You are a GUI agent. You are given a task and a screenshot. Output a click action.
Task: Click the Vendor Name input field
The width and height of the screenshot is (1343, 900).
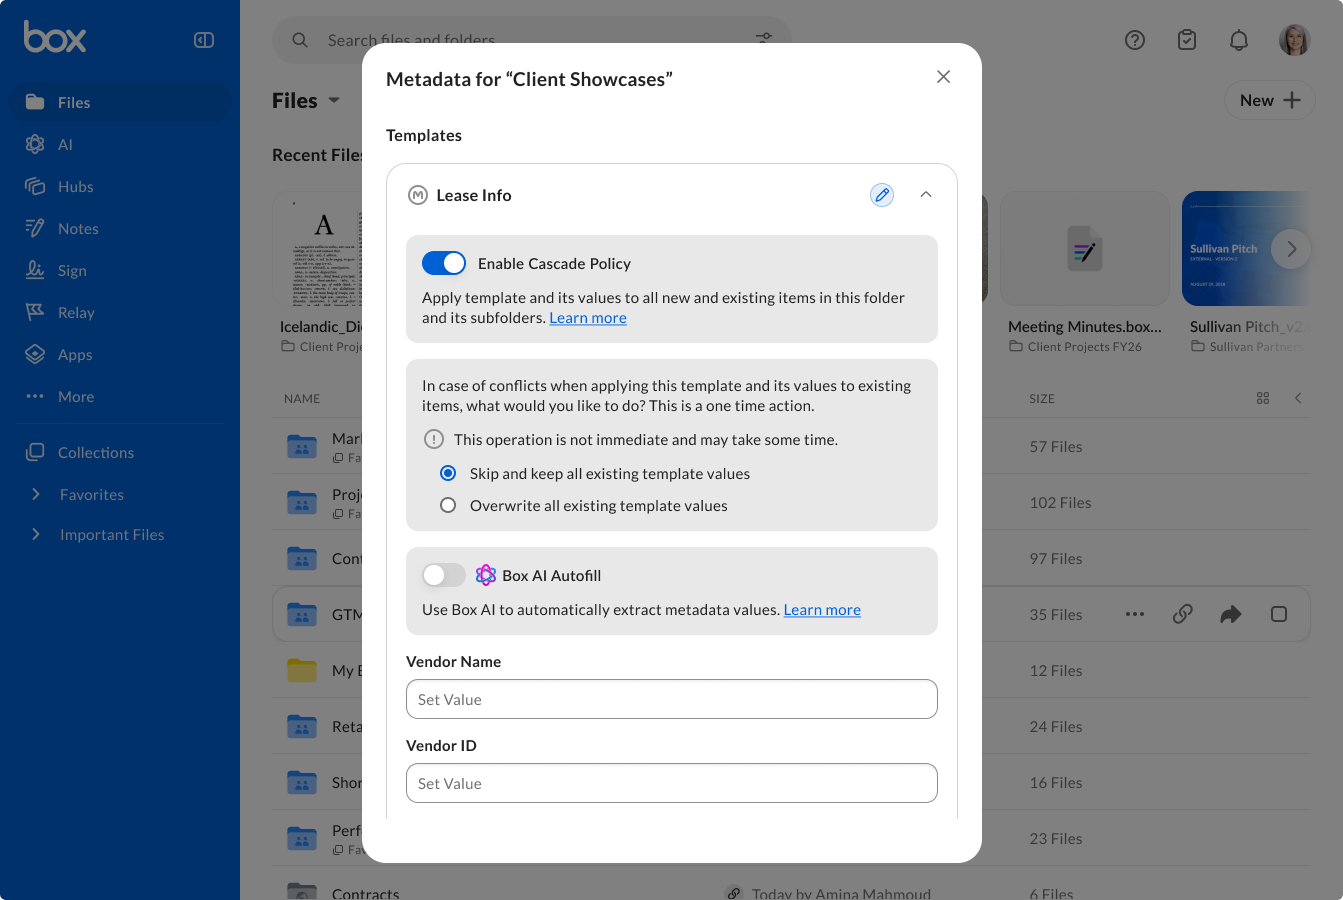point(672,699)
